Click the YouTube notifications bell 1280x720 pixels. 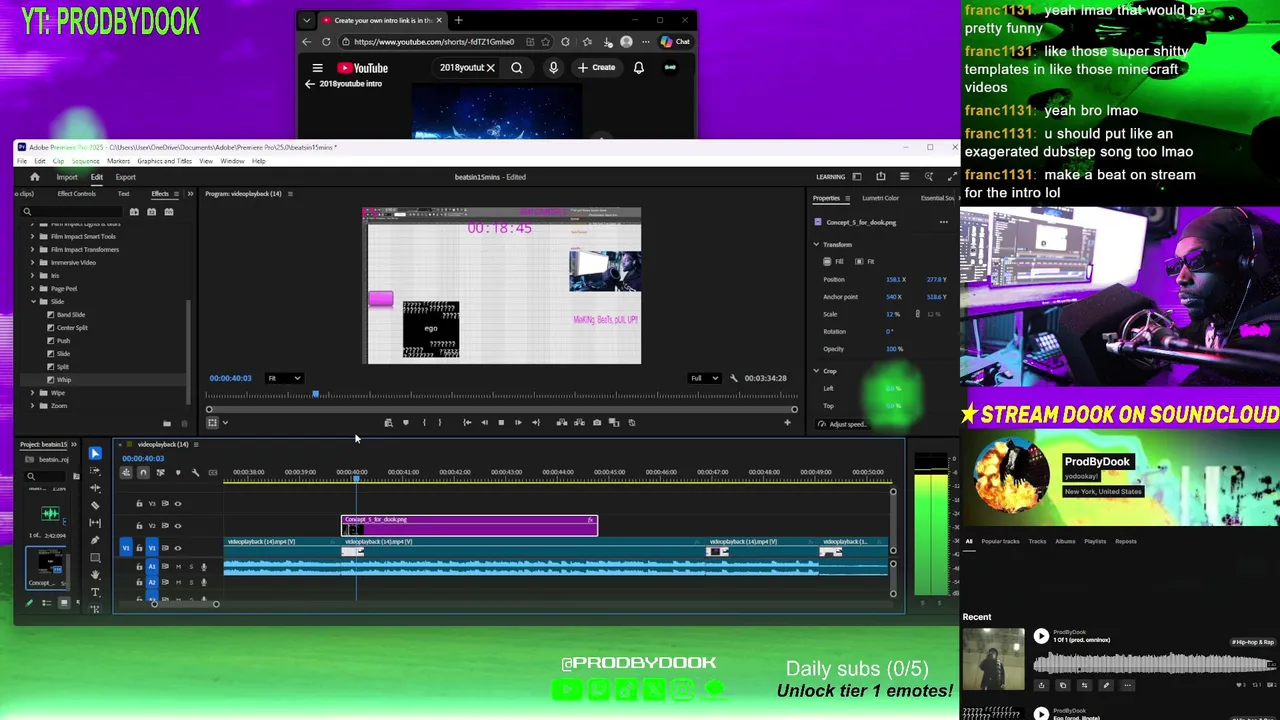tap(638, 68)
